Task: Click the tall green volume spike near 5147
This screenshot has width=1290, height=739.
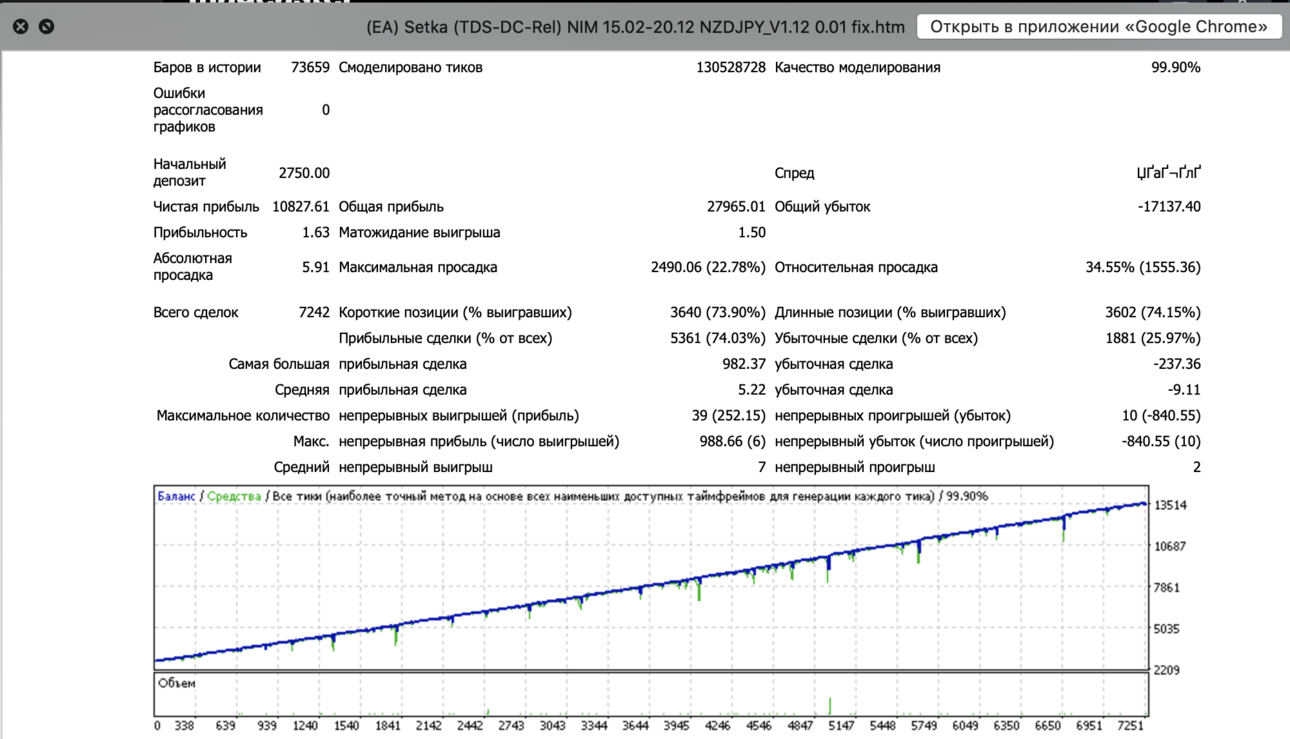Action: tap(829, 706)
